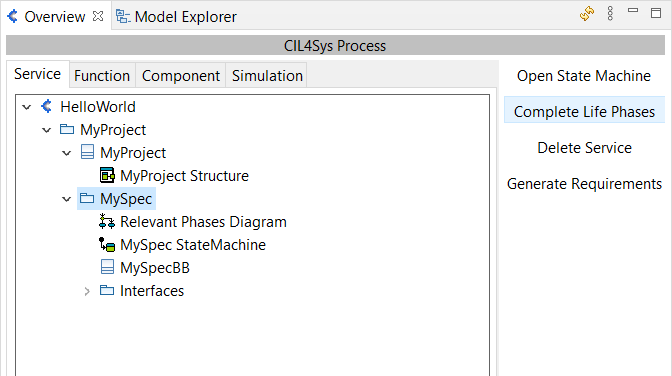The image size is (672, 376).
Task: Click Generate Requirements button
Action: [x=584, y=184]
